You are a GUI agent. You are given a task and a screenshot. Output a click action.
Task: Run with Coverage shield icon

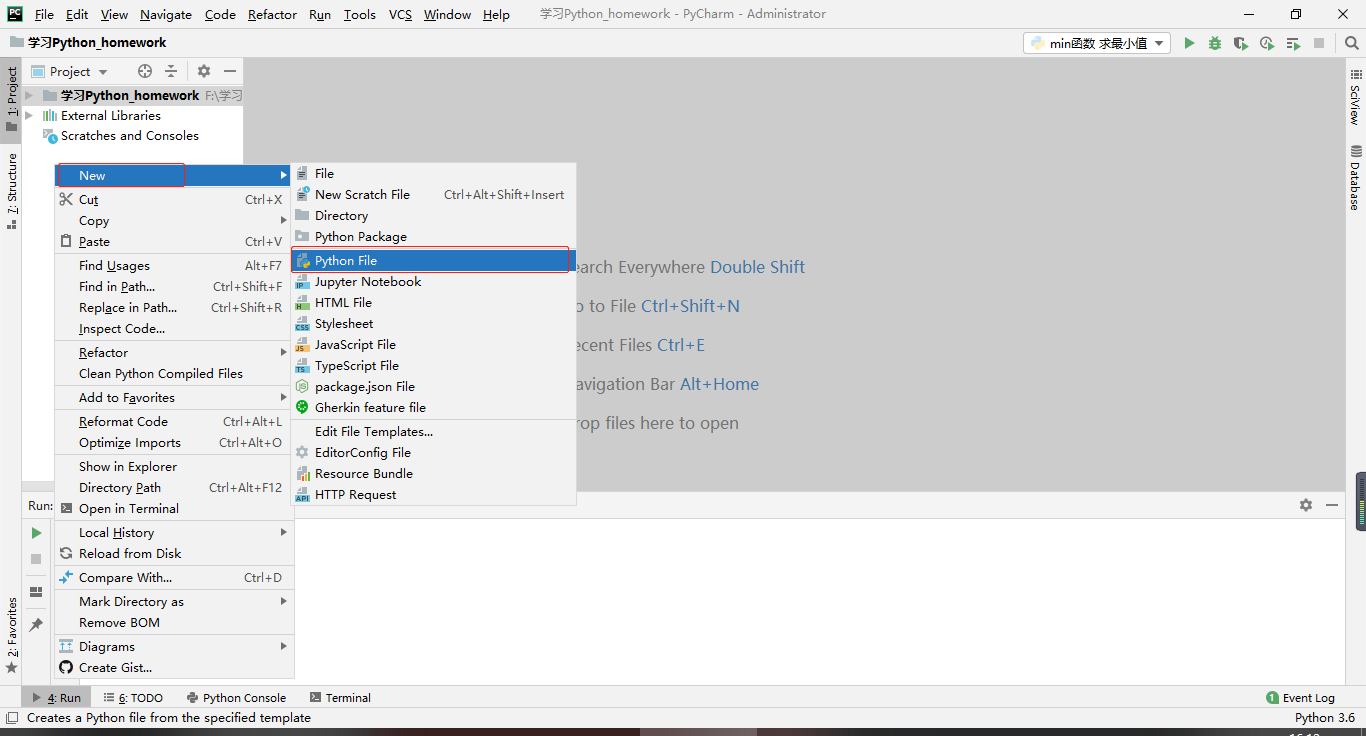click(1241, 43)
